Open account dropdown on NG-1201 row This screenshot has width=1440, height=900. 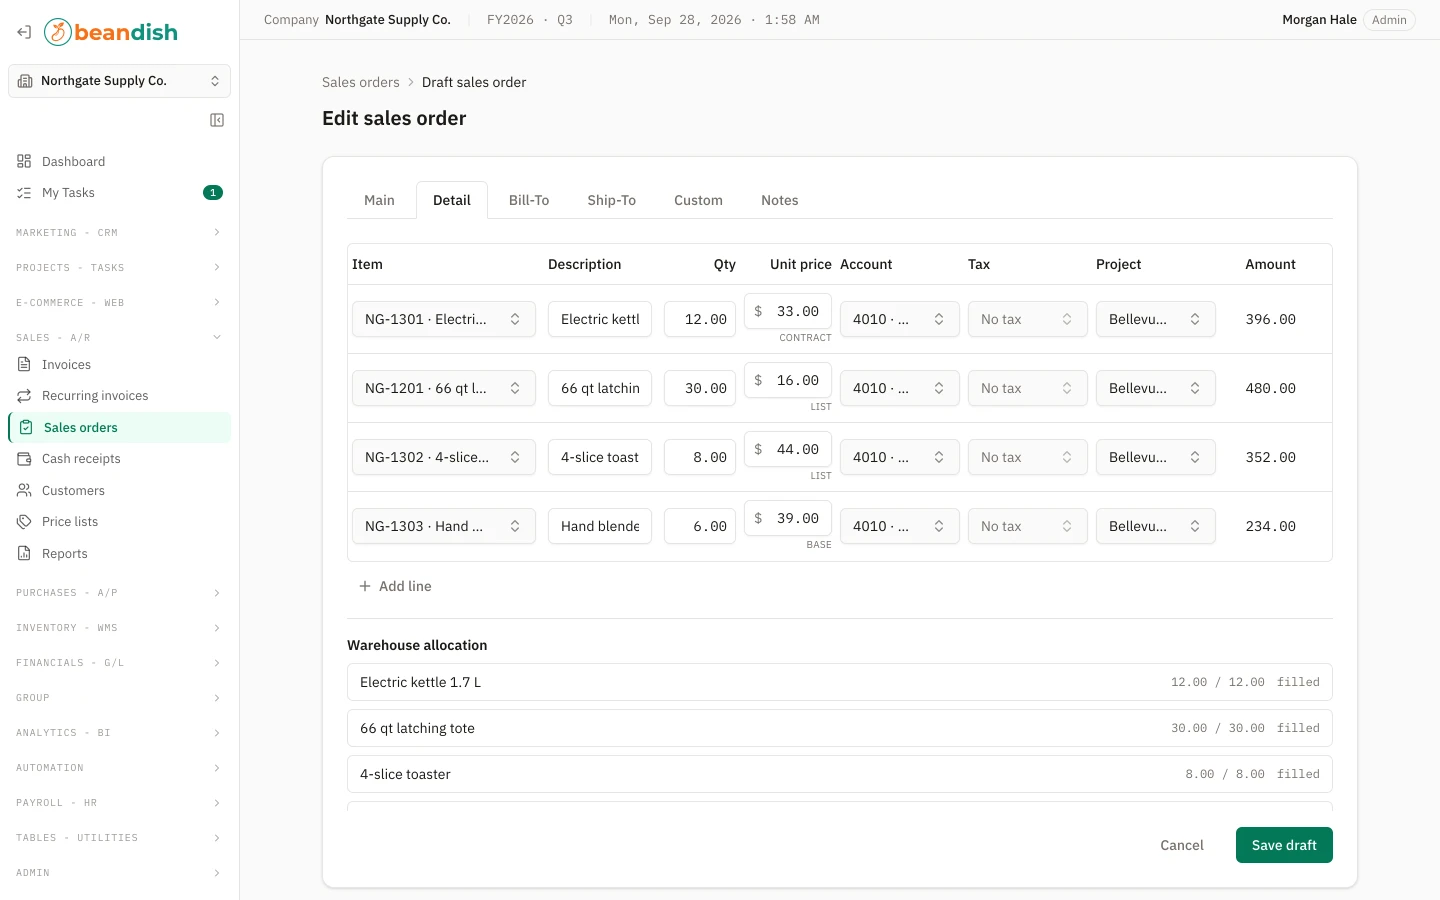900,388
